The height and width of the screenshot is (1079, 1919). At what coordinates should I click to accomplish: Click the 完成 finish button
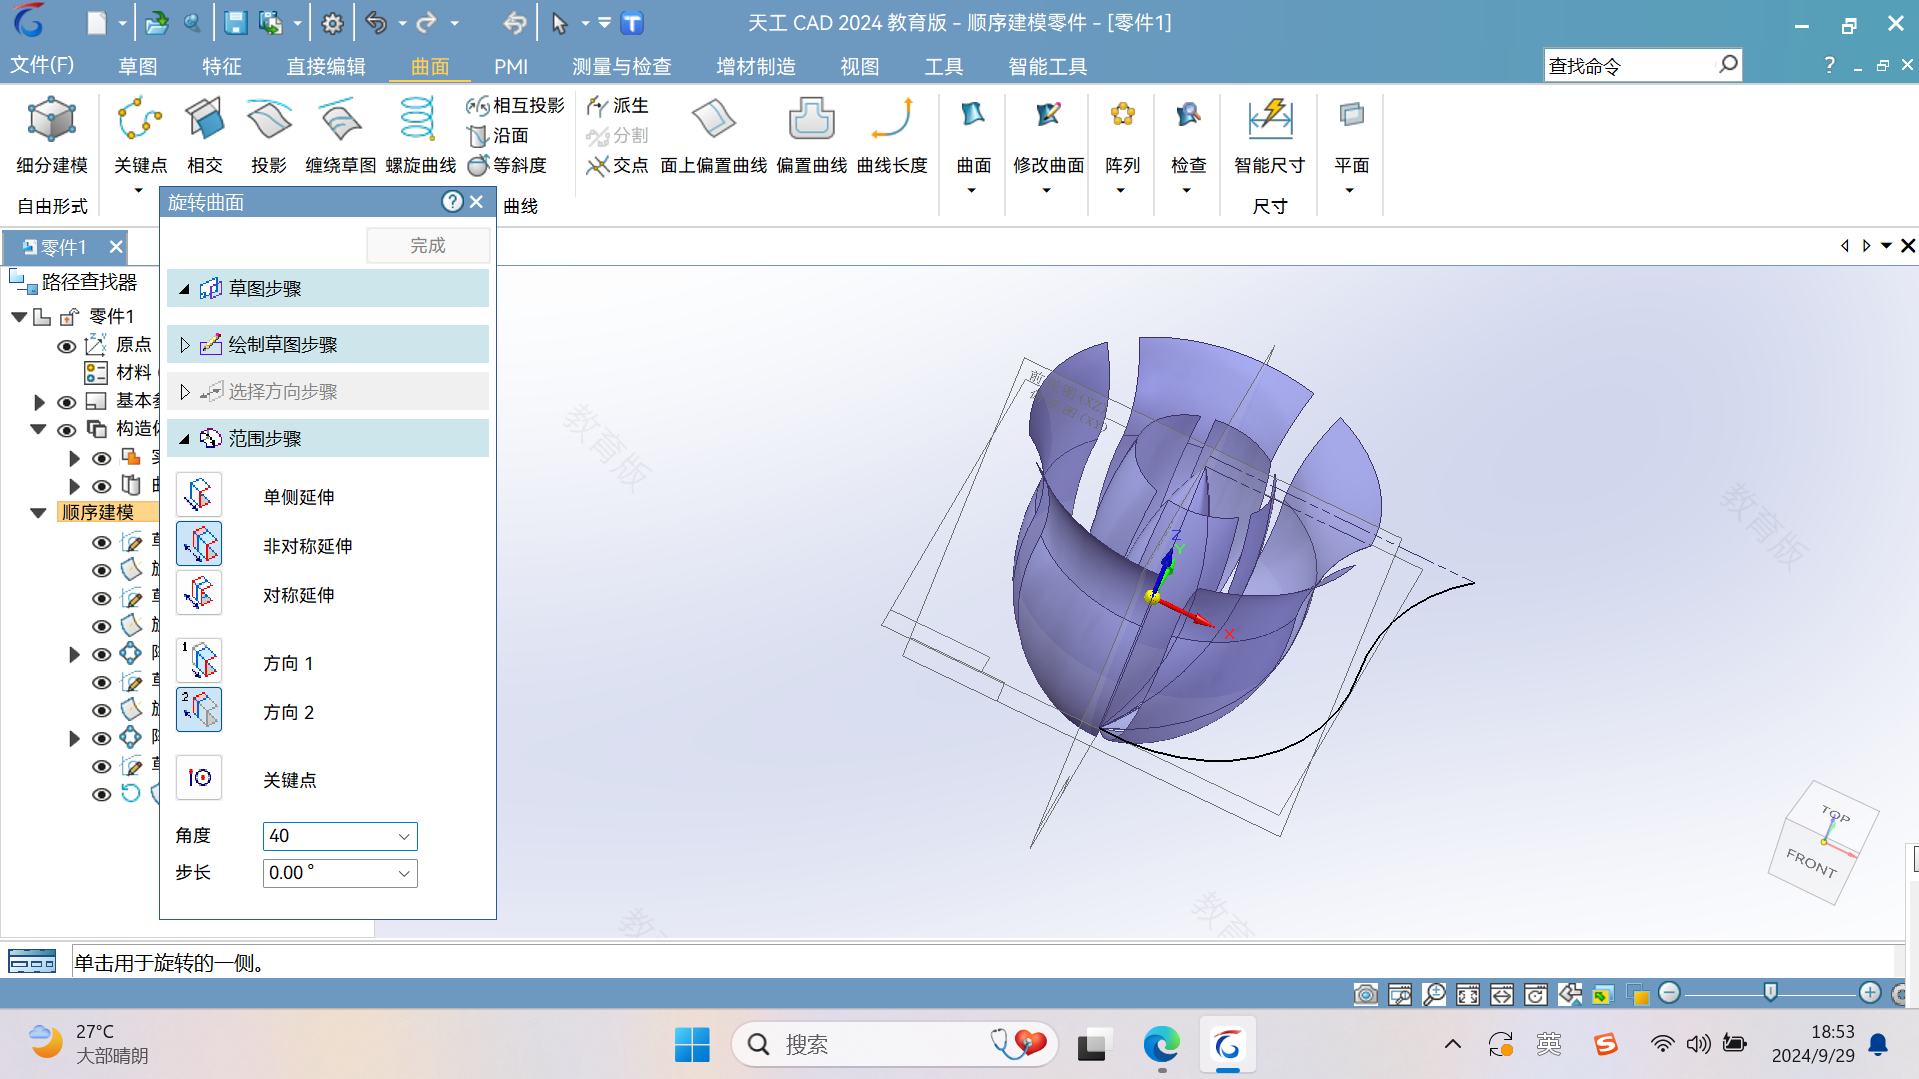428,245
